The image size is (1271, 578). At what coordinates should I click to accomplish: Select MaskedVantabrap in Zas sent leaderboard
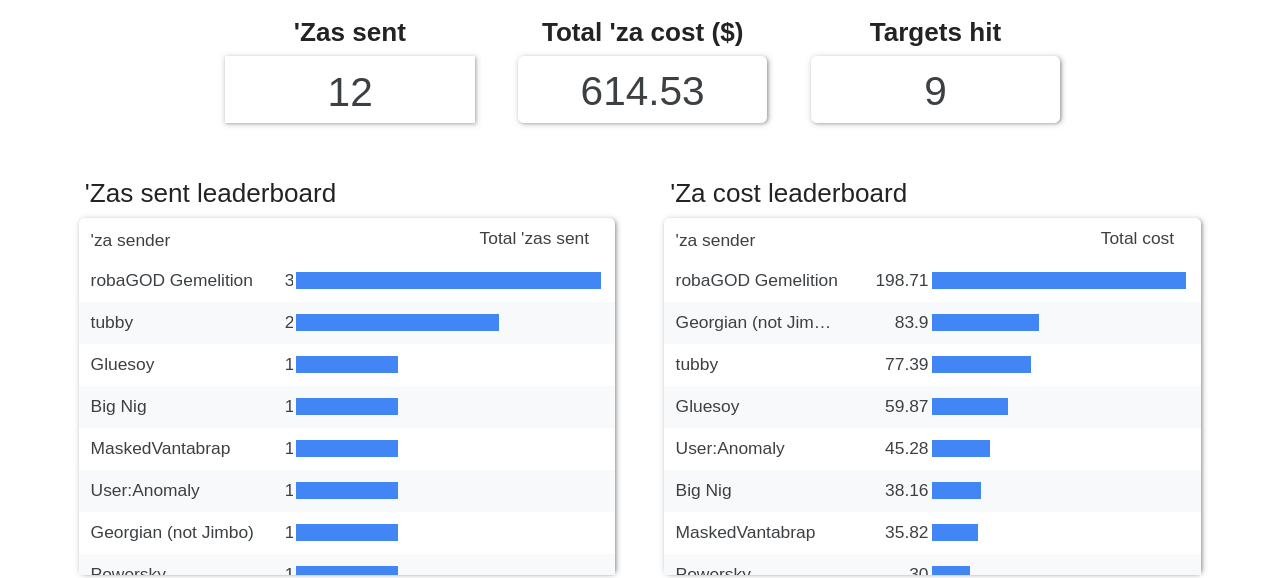click(x=160, y=449)
